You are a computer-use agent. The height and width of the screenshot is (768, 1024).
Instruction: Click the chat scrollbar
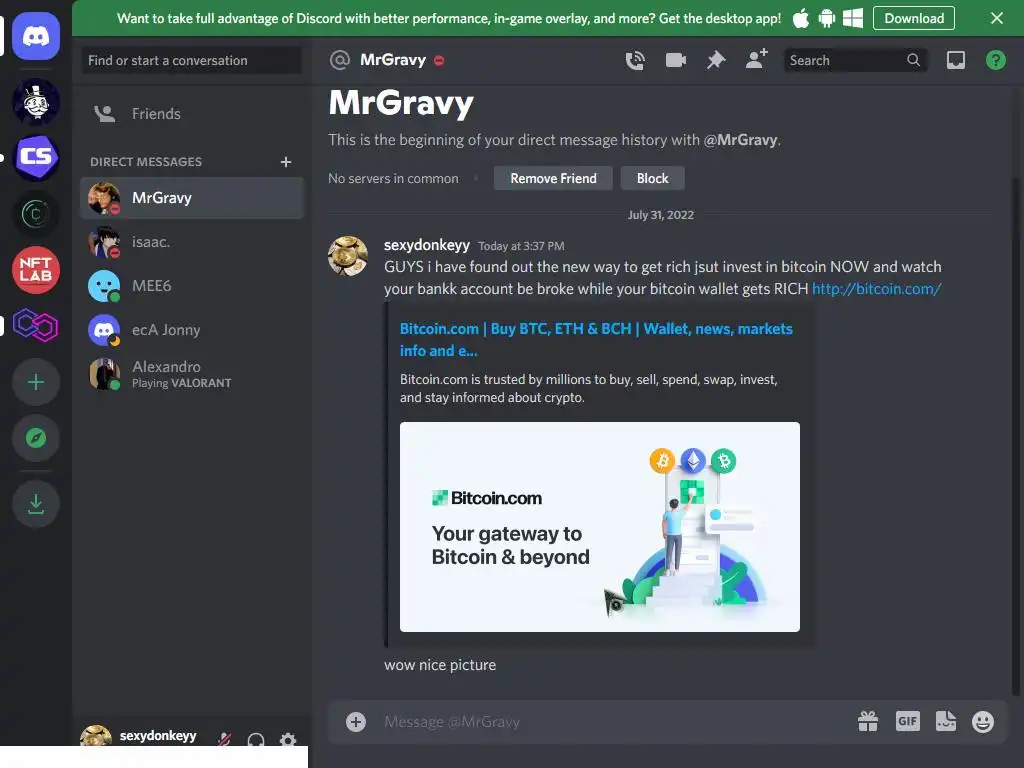point(1016,438)
